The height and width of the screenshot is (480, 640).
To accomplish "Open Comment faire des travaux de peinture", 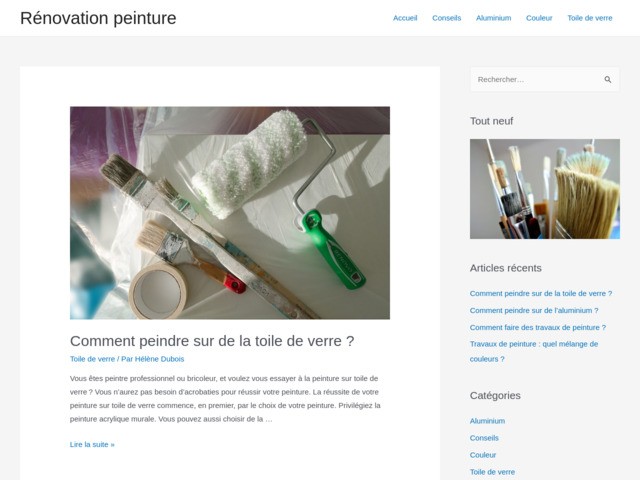I will (538, 327).
